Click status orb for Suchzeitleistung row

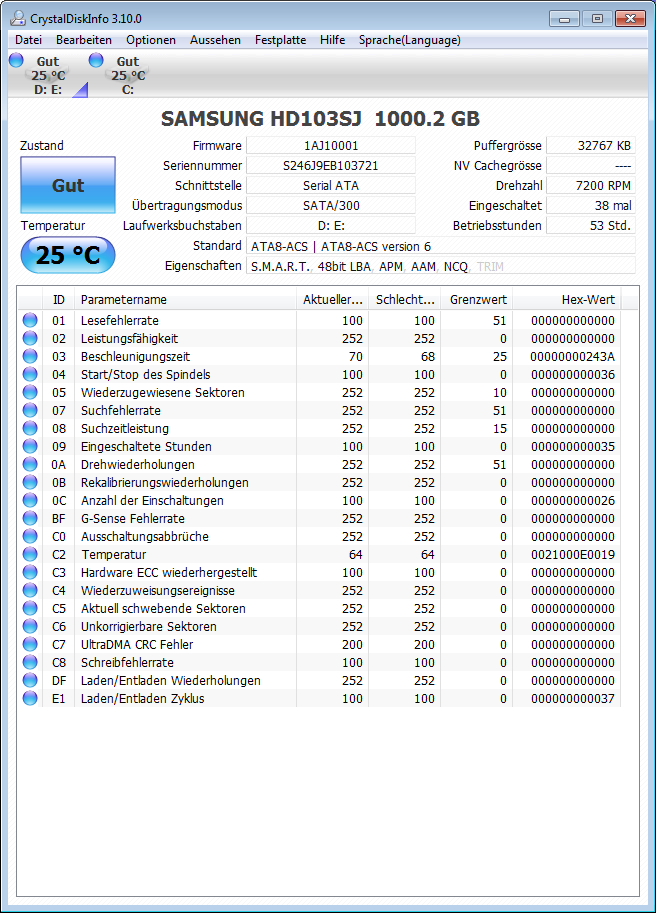coord(30,429)
